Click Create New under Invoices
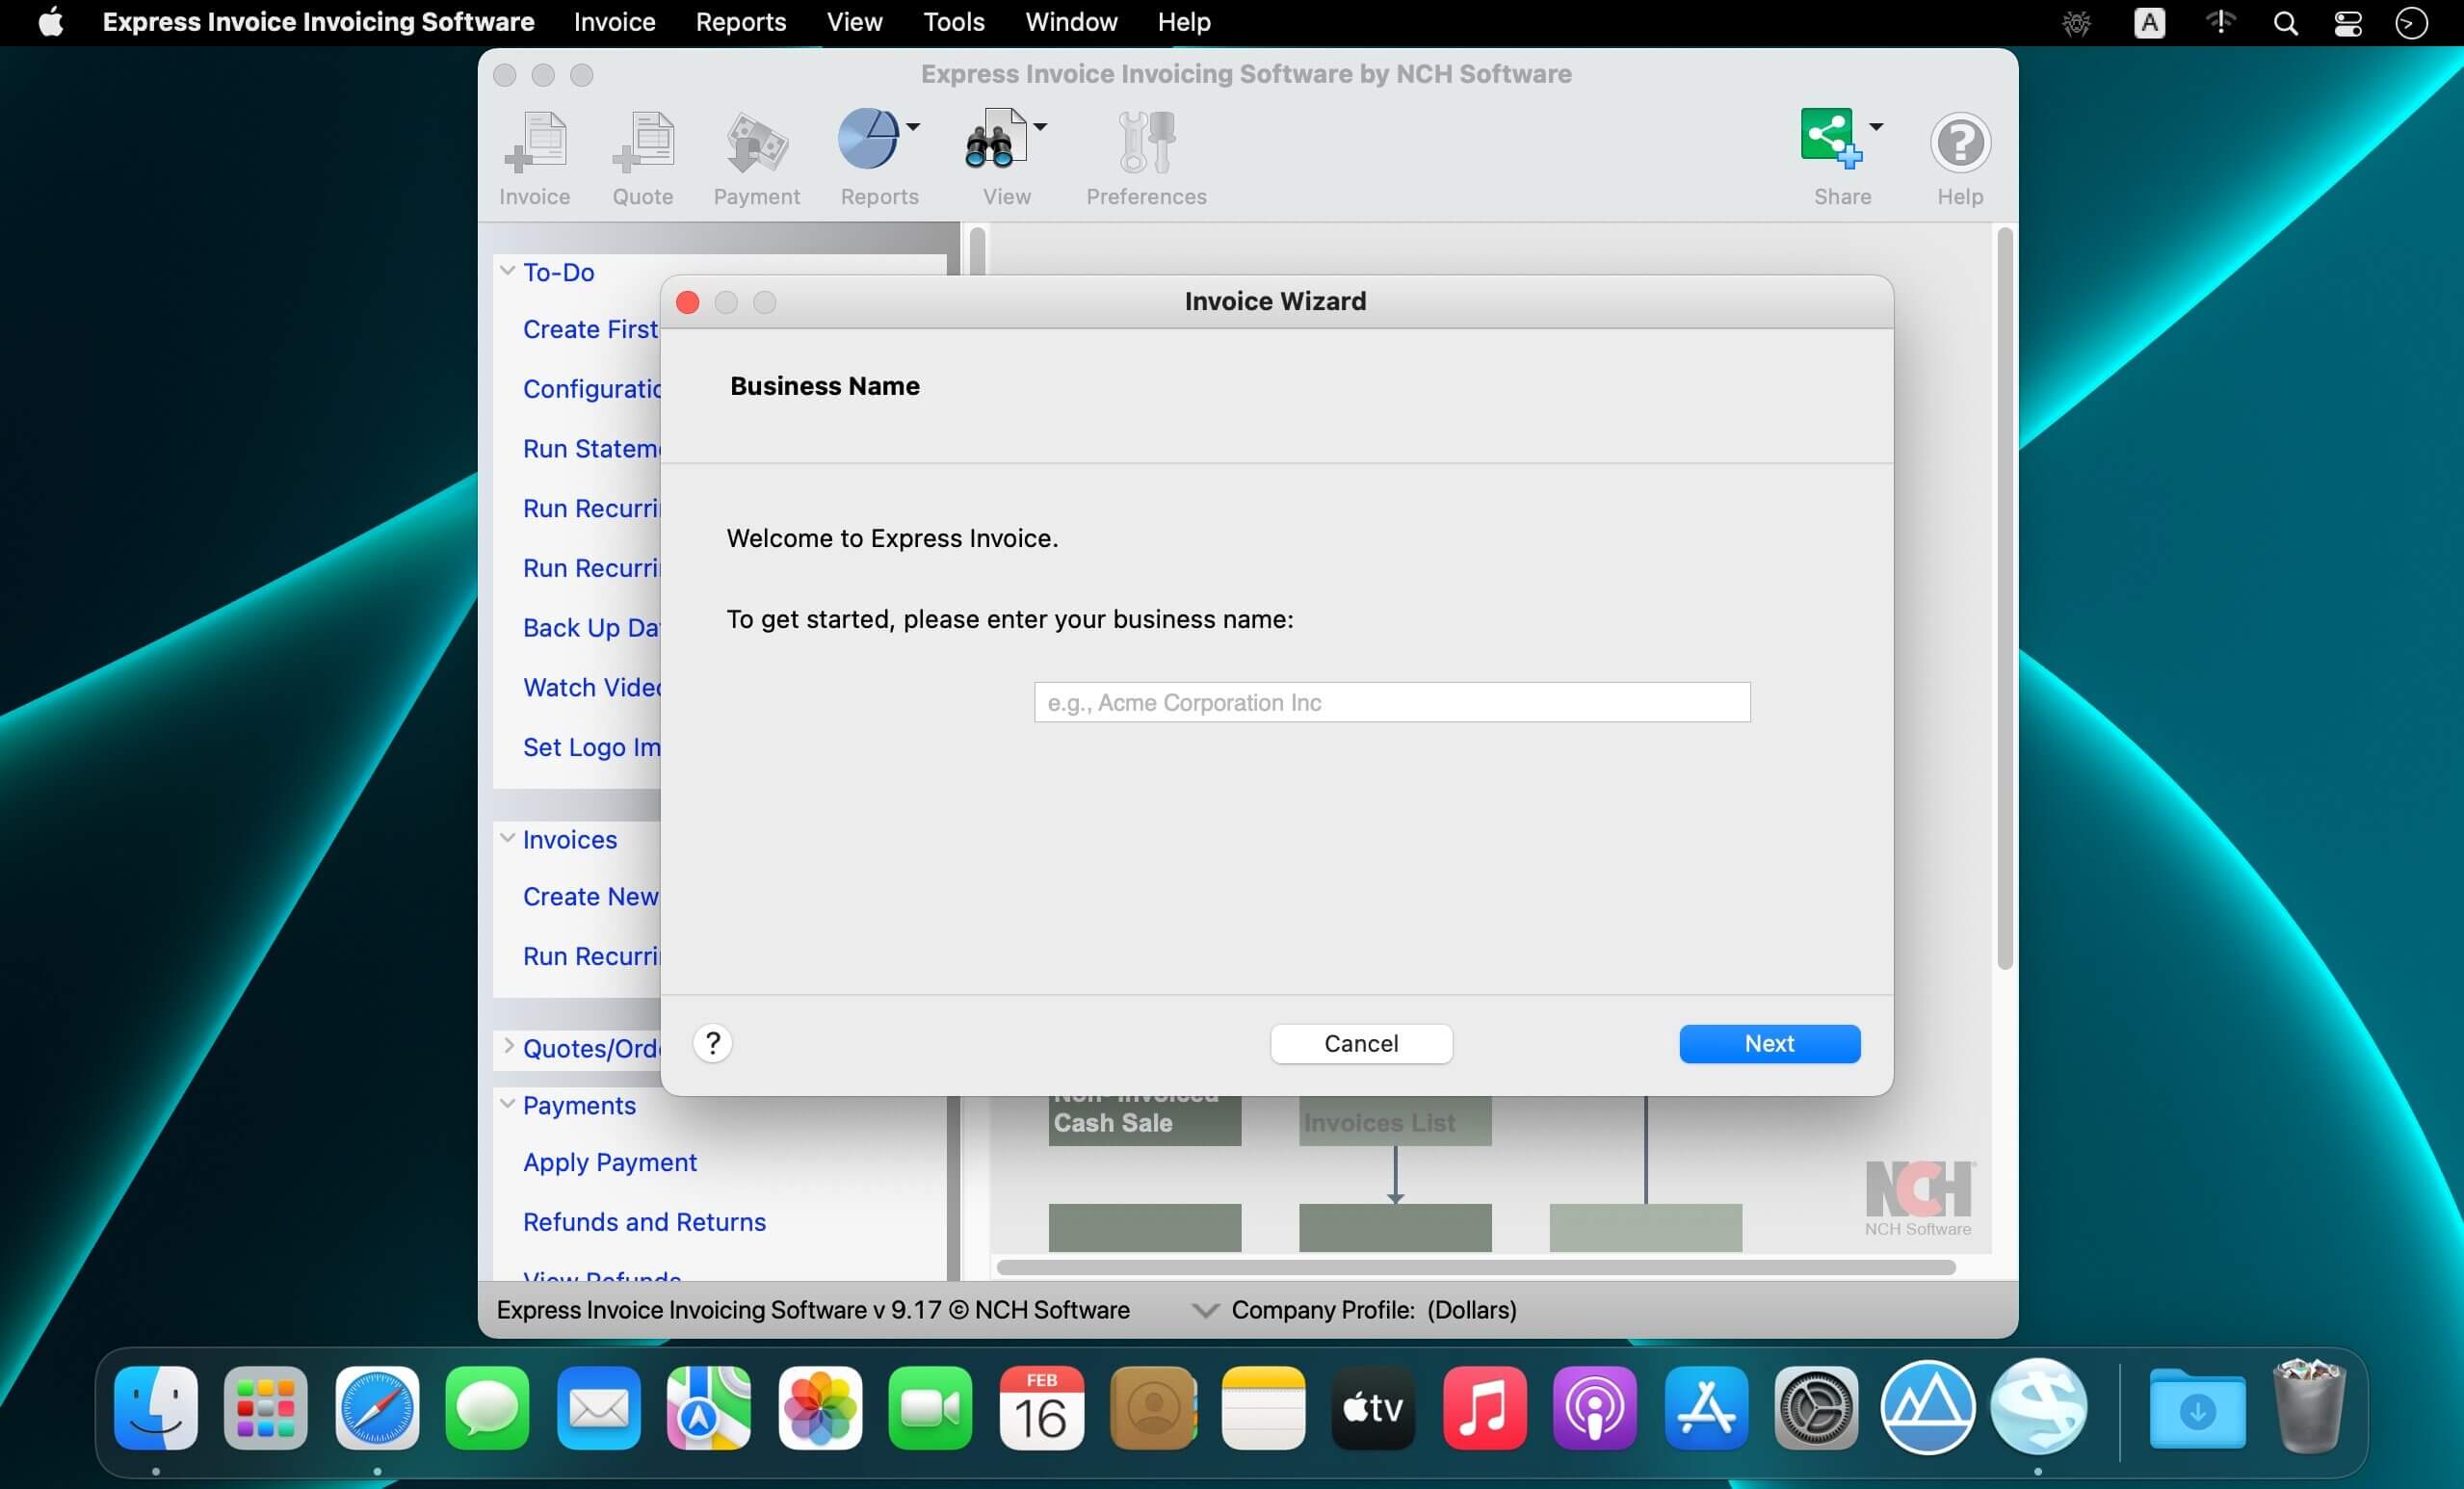Image resolution: width=2464 pixels, height=1489 pixels. click(591, 896)
